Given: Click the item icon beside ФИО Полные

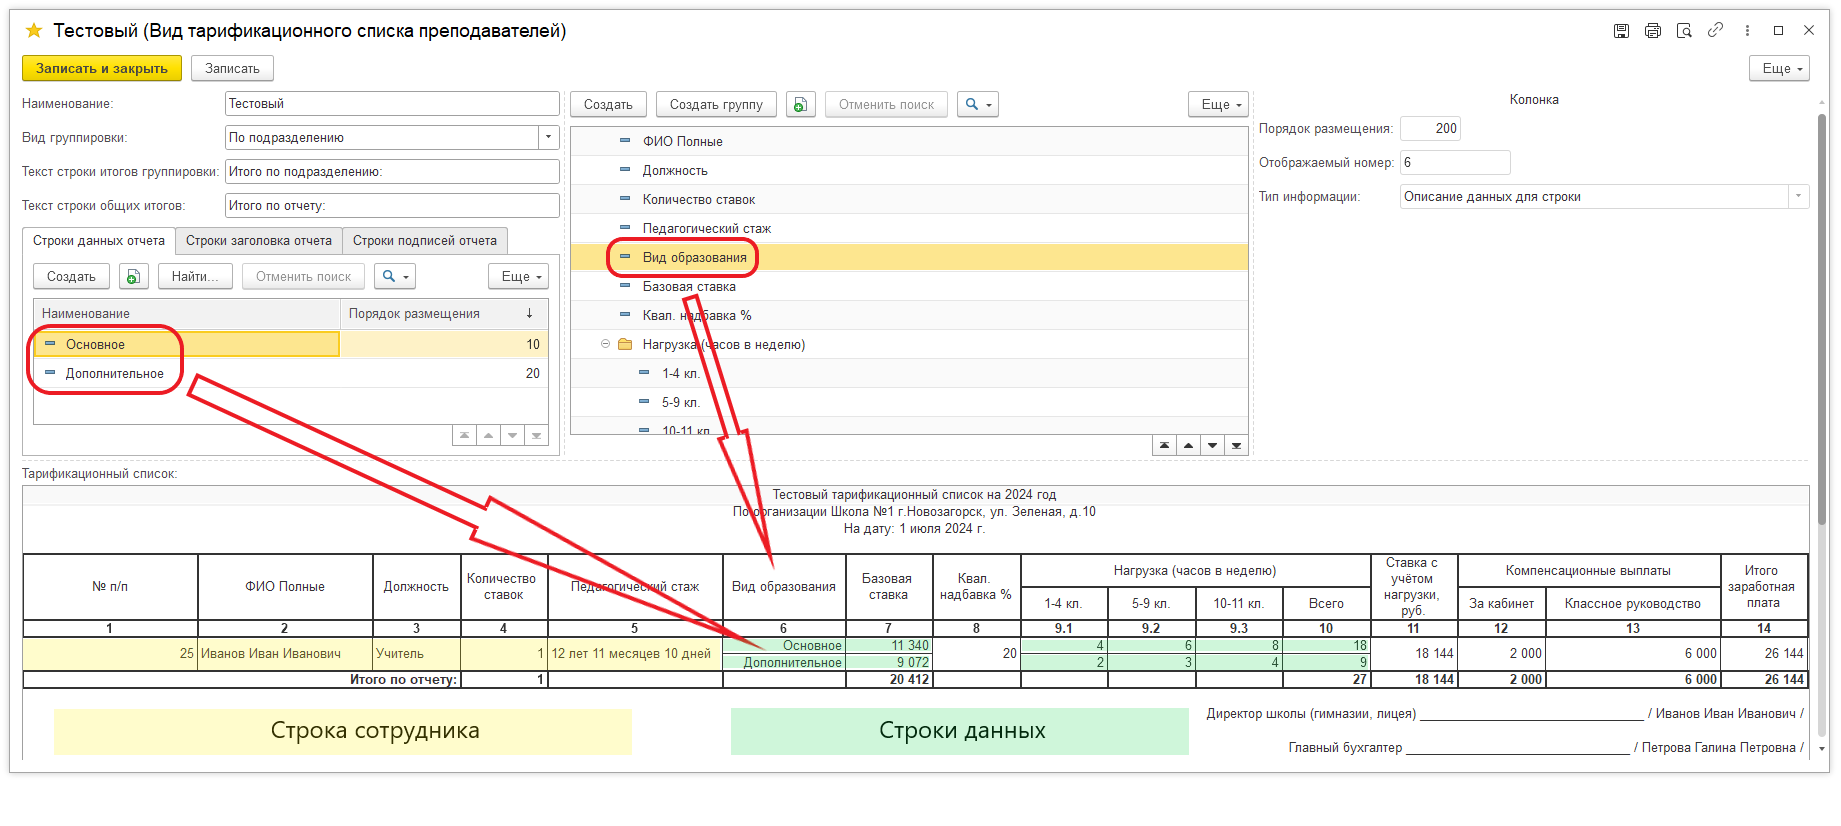Looking at the screenshot, I should point(625,141).
